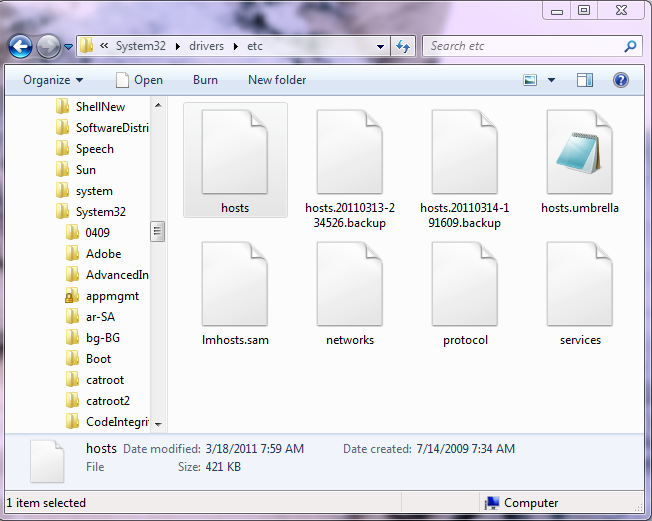Click drivers in the address path

(x=206, y=46)
